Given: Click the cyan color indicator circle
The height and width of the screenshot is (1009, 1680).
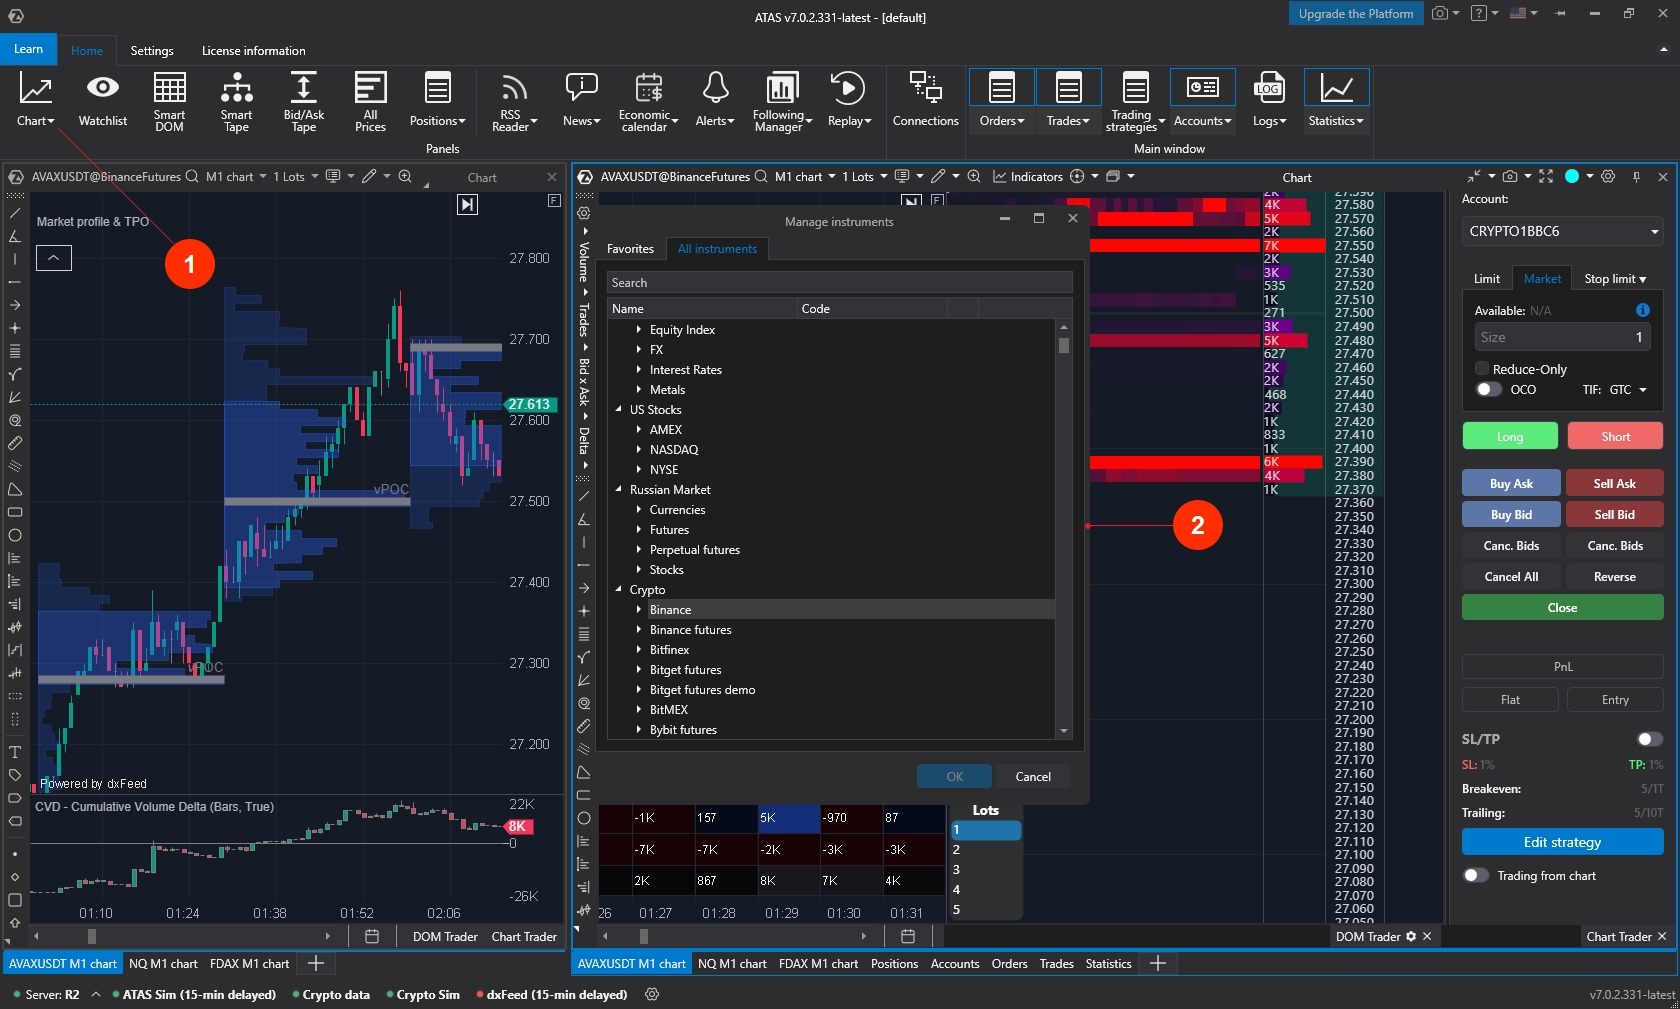Looking at the screenshot, I should 1572,177.
